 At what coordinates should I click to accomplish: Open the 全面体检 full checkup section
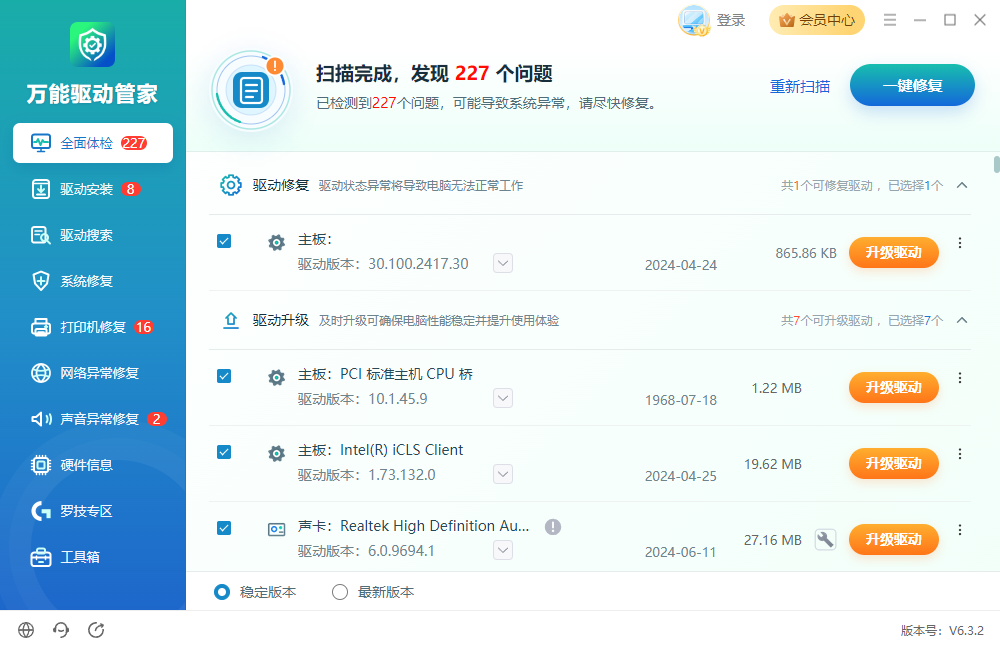[x=92, y=143]
